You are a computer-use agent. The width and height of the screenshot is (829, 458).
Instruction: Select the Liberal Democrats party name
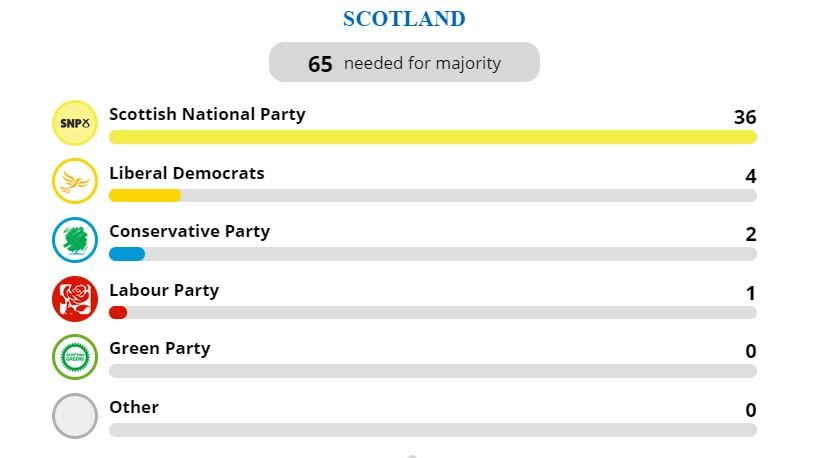point(187,173)
